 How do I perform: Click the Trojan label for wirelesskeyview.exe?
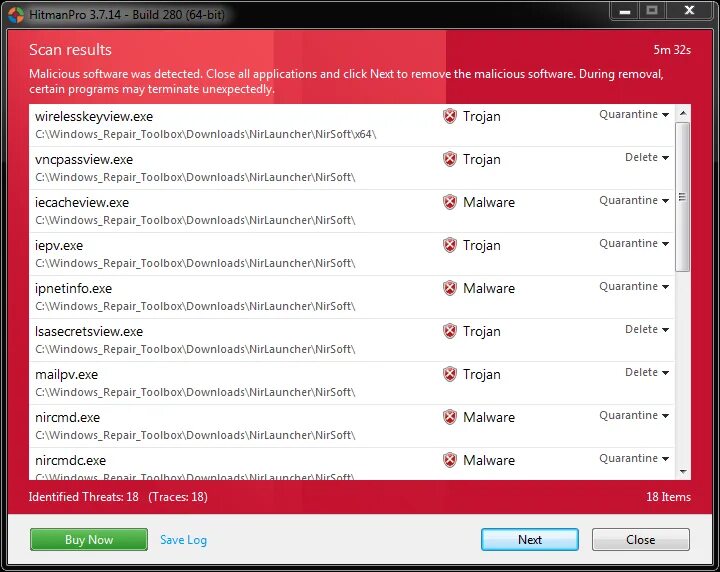[482, 117]
